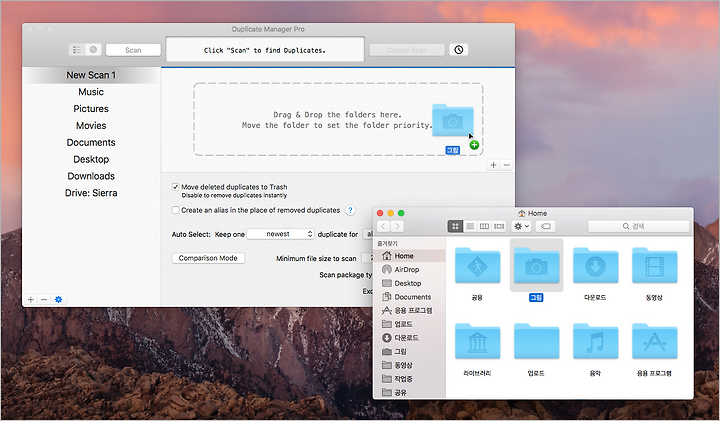
Task: Go back in the Finder Home window
Action: click(383, 226)
